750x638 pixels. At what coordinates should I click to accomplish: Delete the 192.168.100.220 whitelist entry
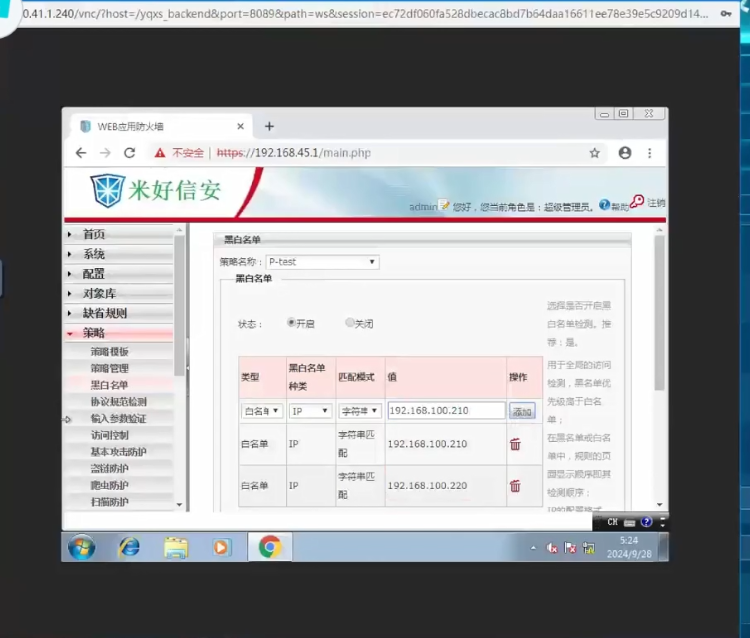point(515,486)
